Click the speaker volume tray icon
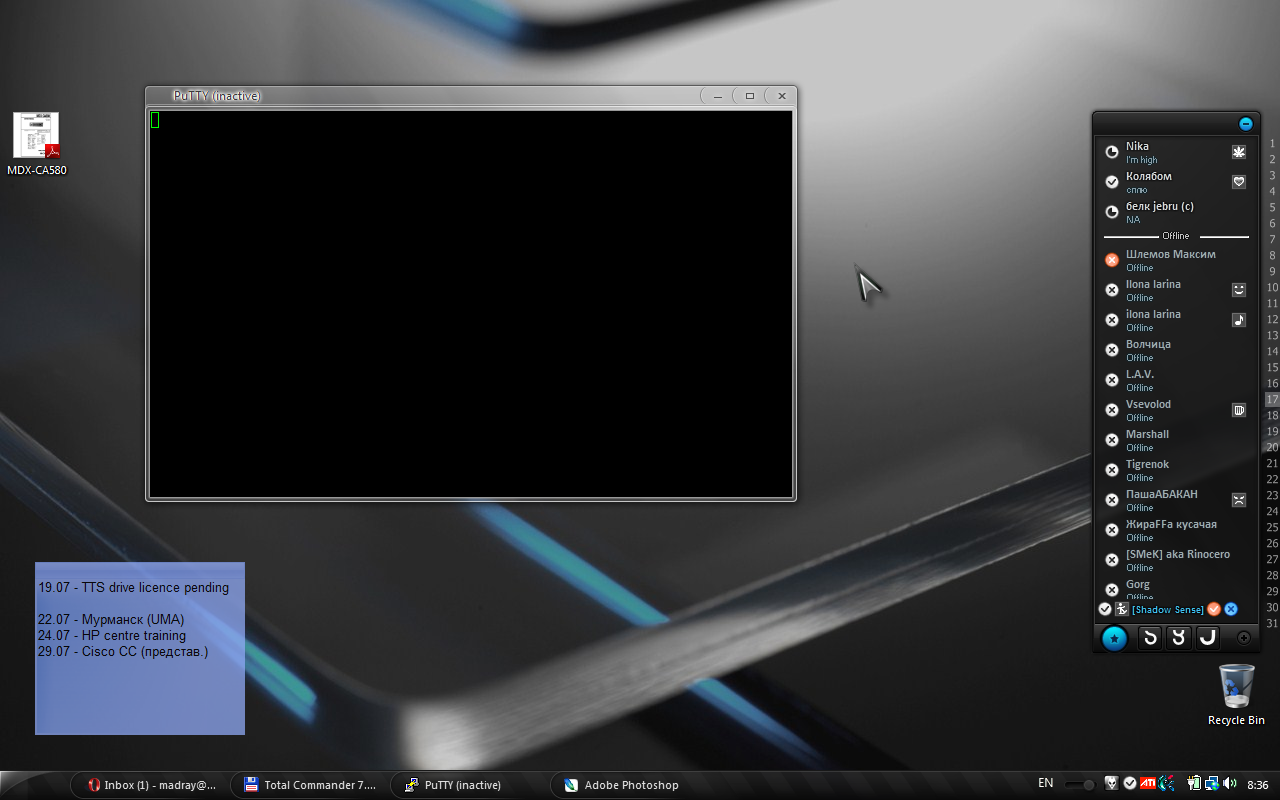Viewport: 1280px width, 800px height. tap(1229, 783)
